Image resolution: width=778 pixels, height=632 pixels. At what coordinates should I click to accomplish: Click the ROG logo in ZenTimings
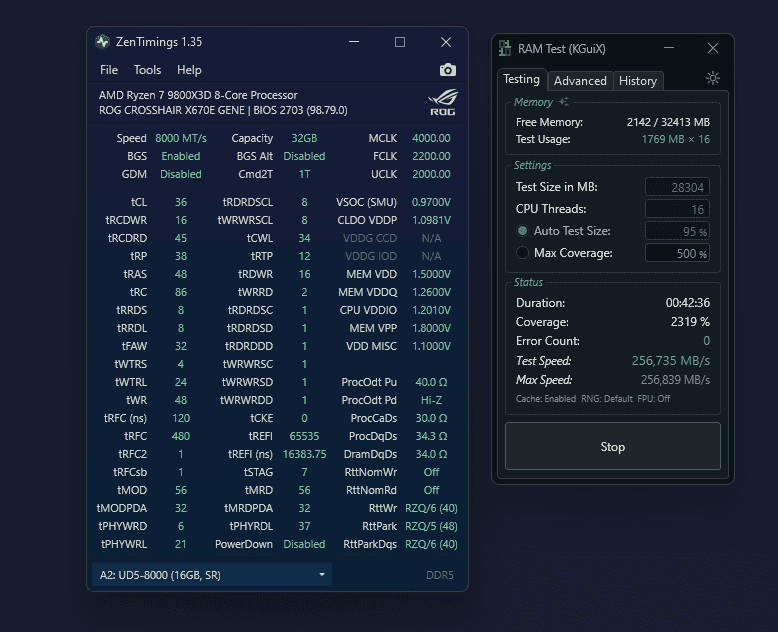442,103
